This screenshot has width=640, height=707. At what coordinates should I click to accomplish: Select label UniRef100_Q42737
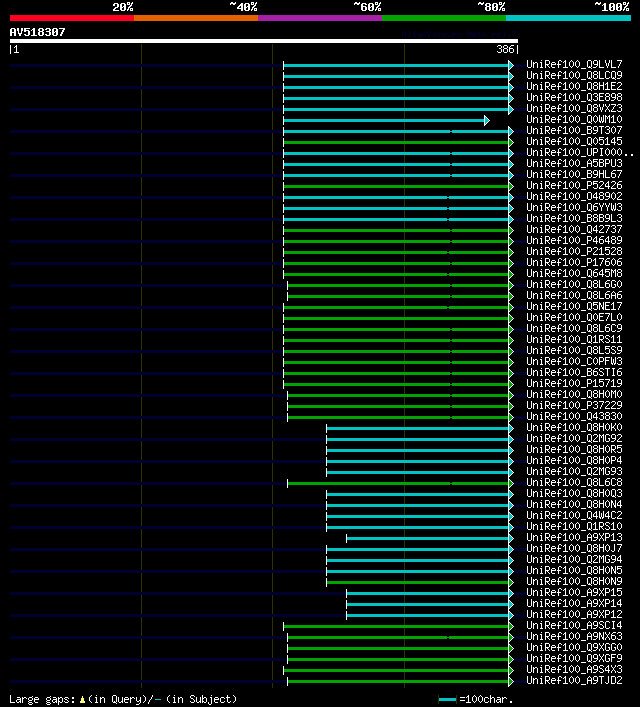pos(574,229)
